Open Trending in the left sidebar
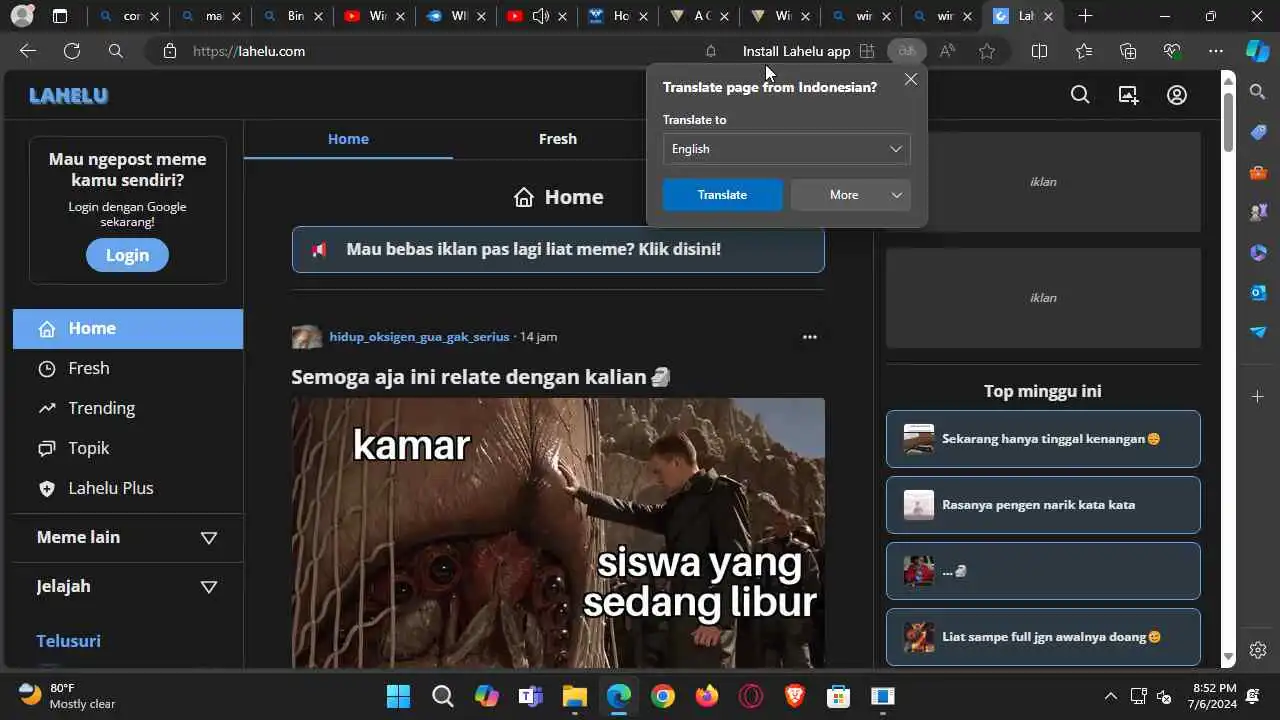 (128, 408)
